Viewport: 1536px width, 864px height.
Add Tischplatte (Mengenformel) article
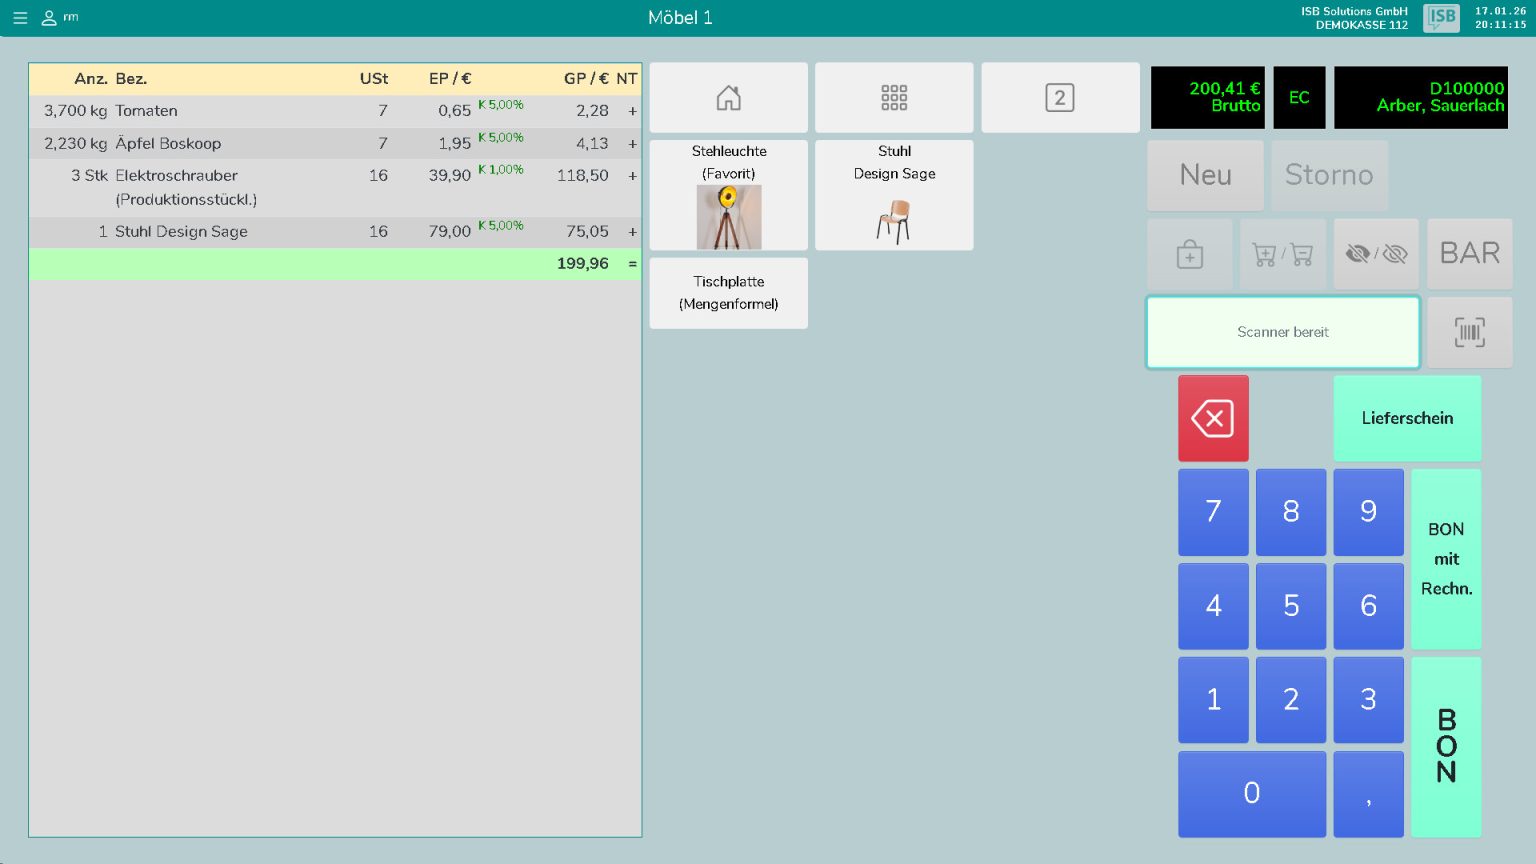point(728,293)
